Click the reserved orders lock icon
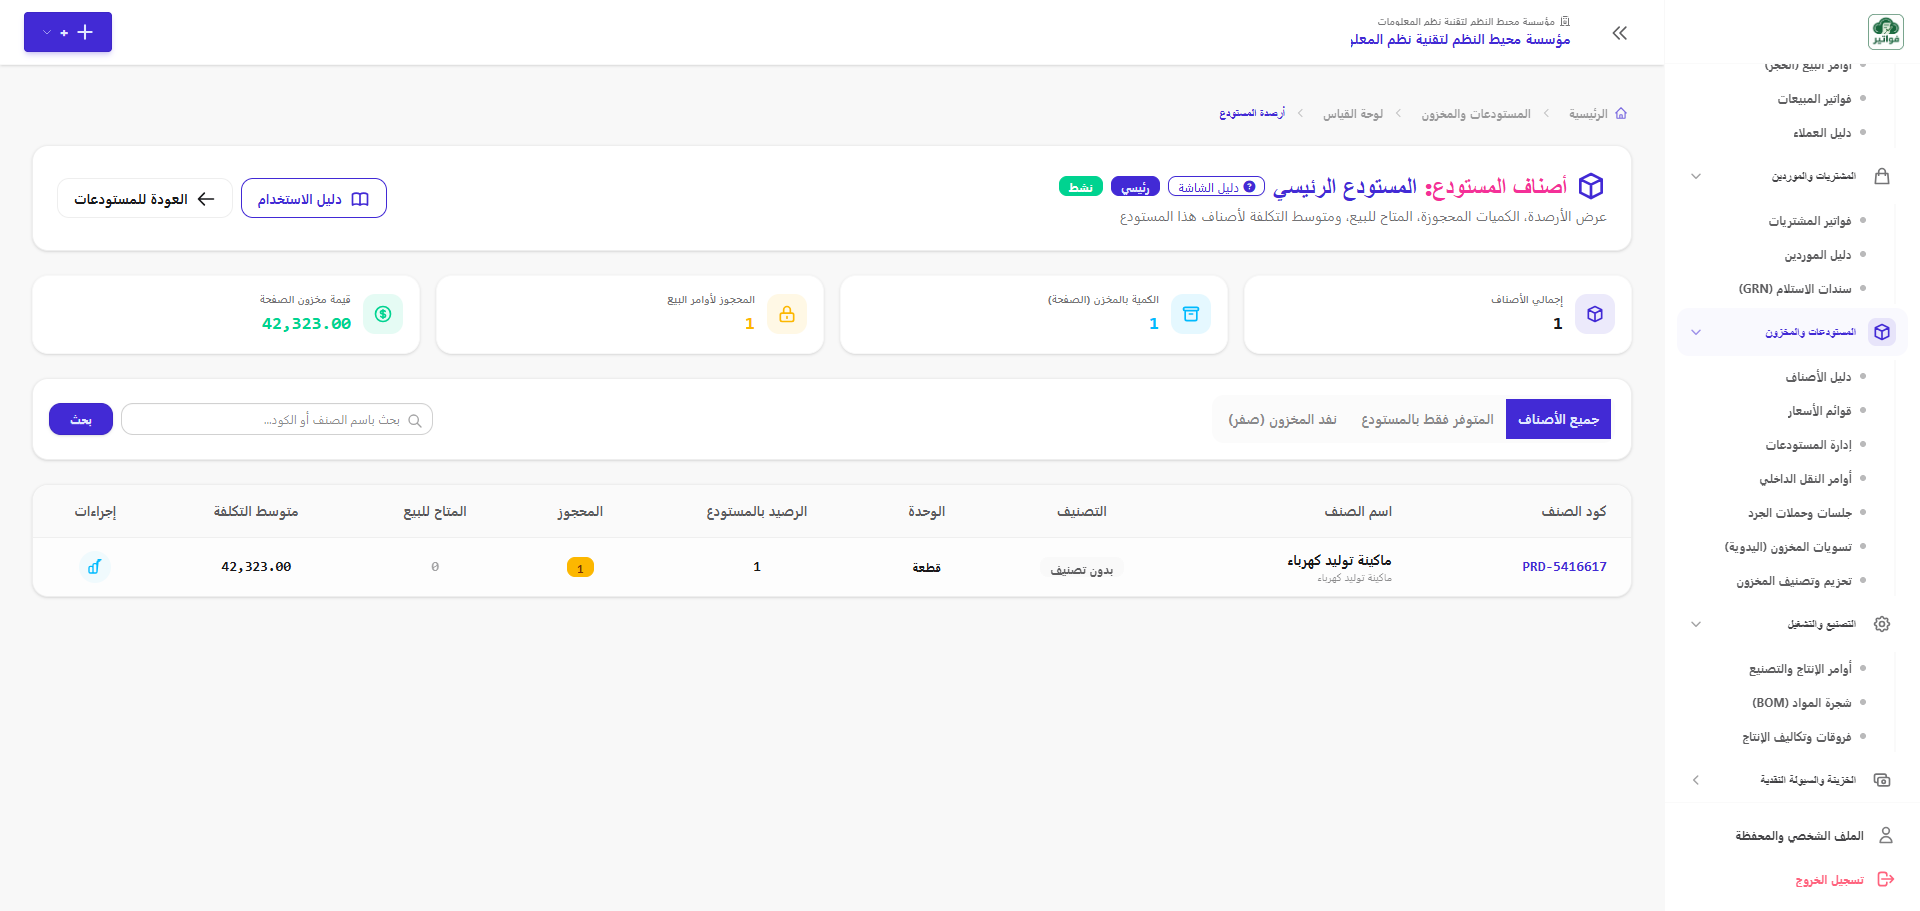This screenshot has width=1920, height=911. 787,314
